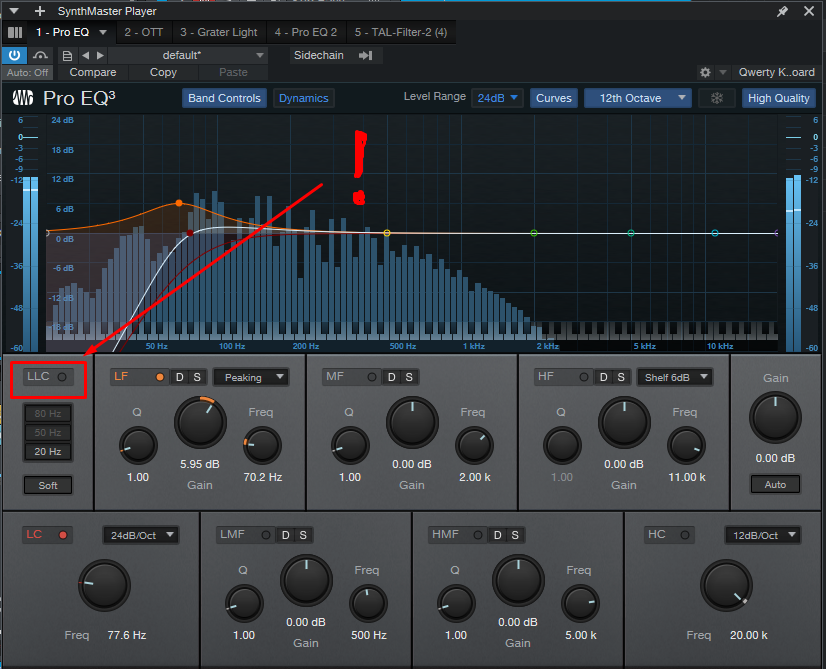Open the channel strip bars icon
Viewport: 826px width, 669px height.
[x=15, y=33]
